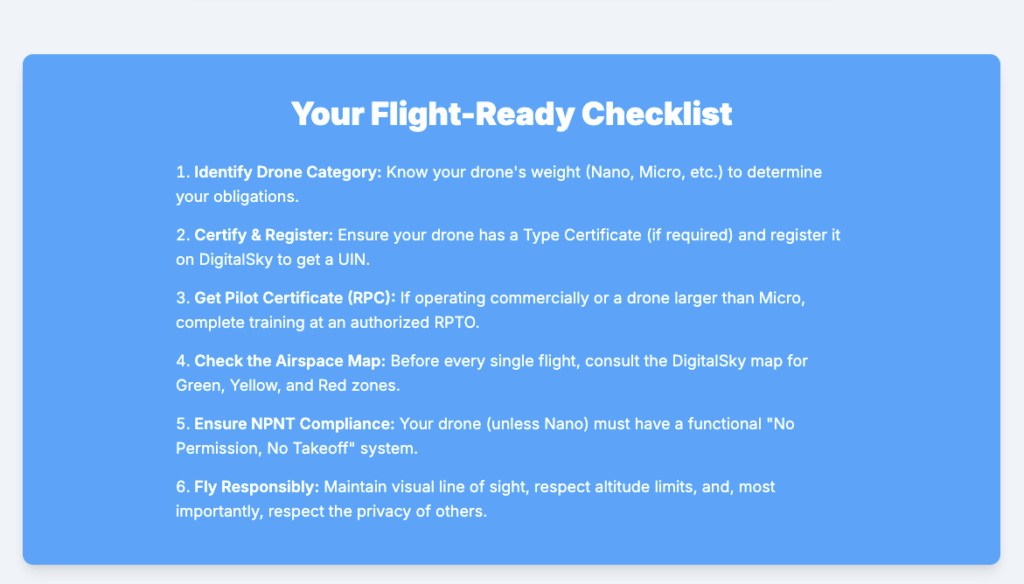Click the "1." list number
Viewport: 1024px width, 584px height.
point(182,172)
